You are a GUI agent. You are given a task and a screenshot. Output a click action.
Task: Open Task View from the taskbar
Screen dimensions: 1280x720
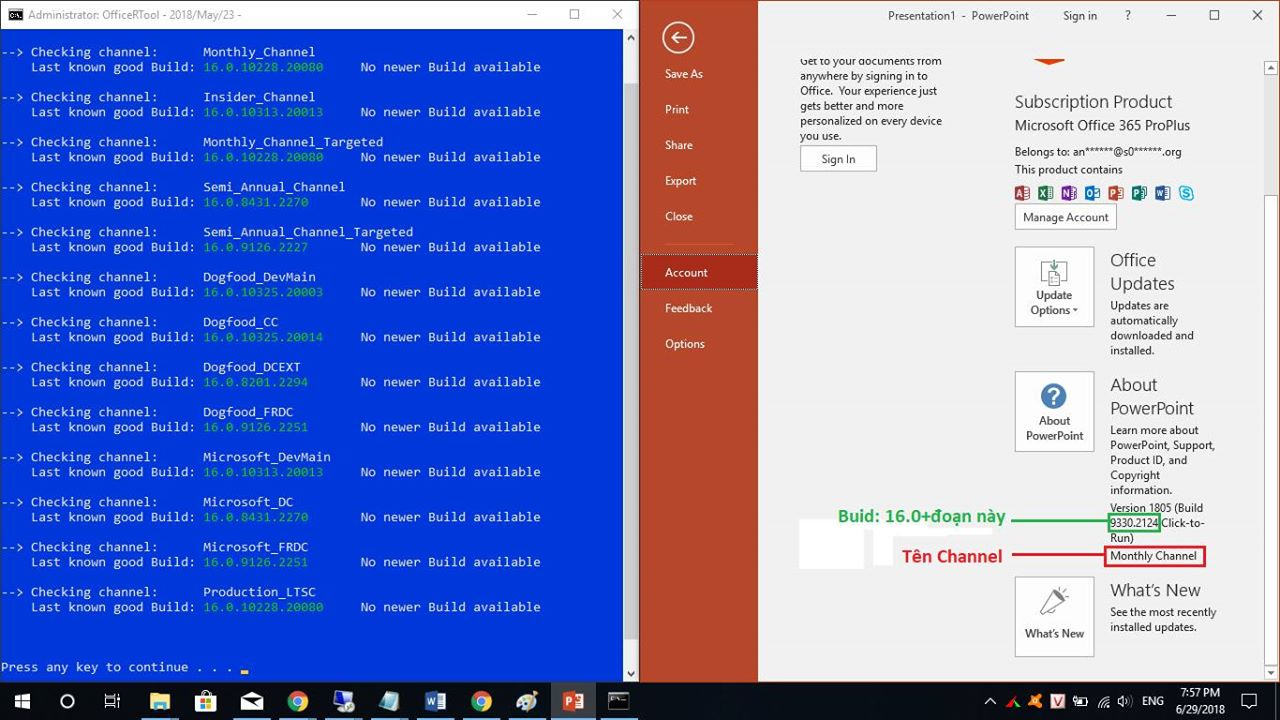pyautogui.click(x=113, y=701)
